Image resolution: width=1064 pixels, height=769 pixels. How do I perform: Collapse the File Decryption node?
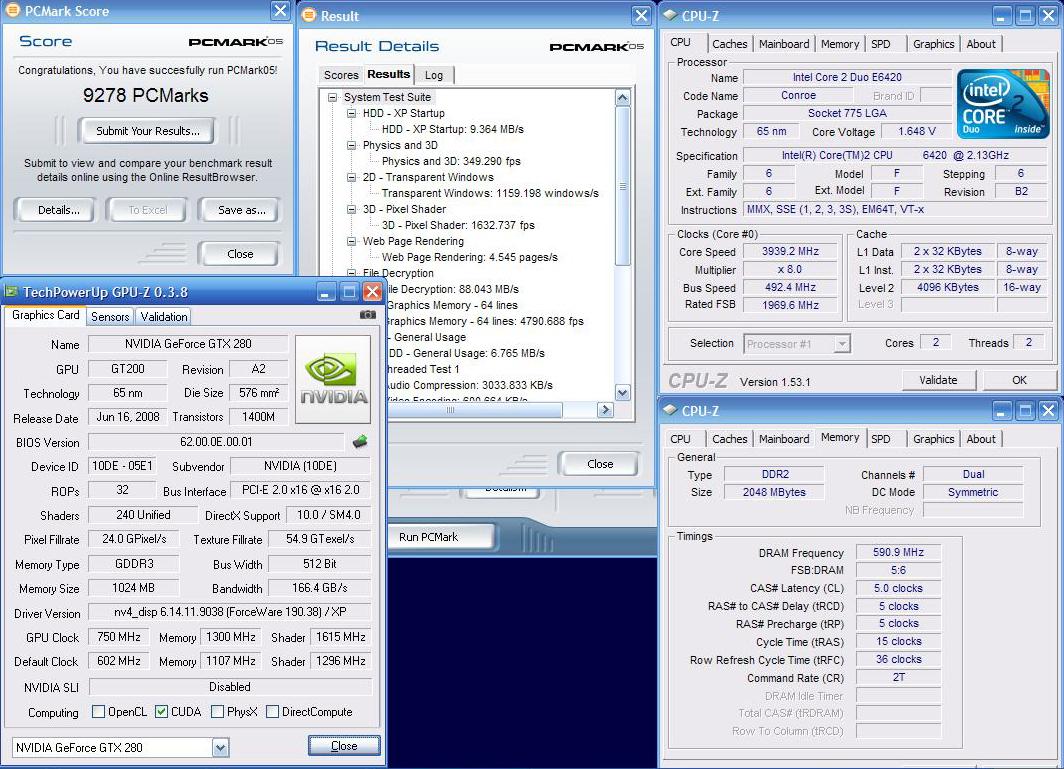tap(352, 273)
